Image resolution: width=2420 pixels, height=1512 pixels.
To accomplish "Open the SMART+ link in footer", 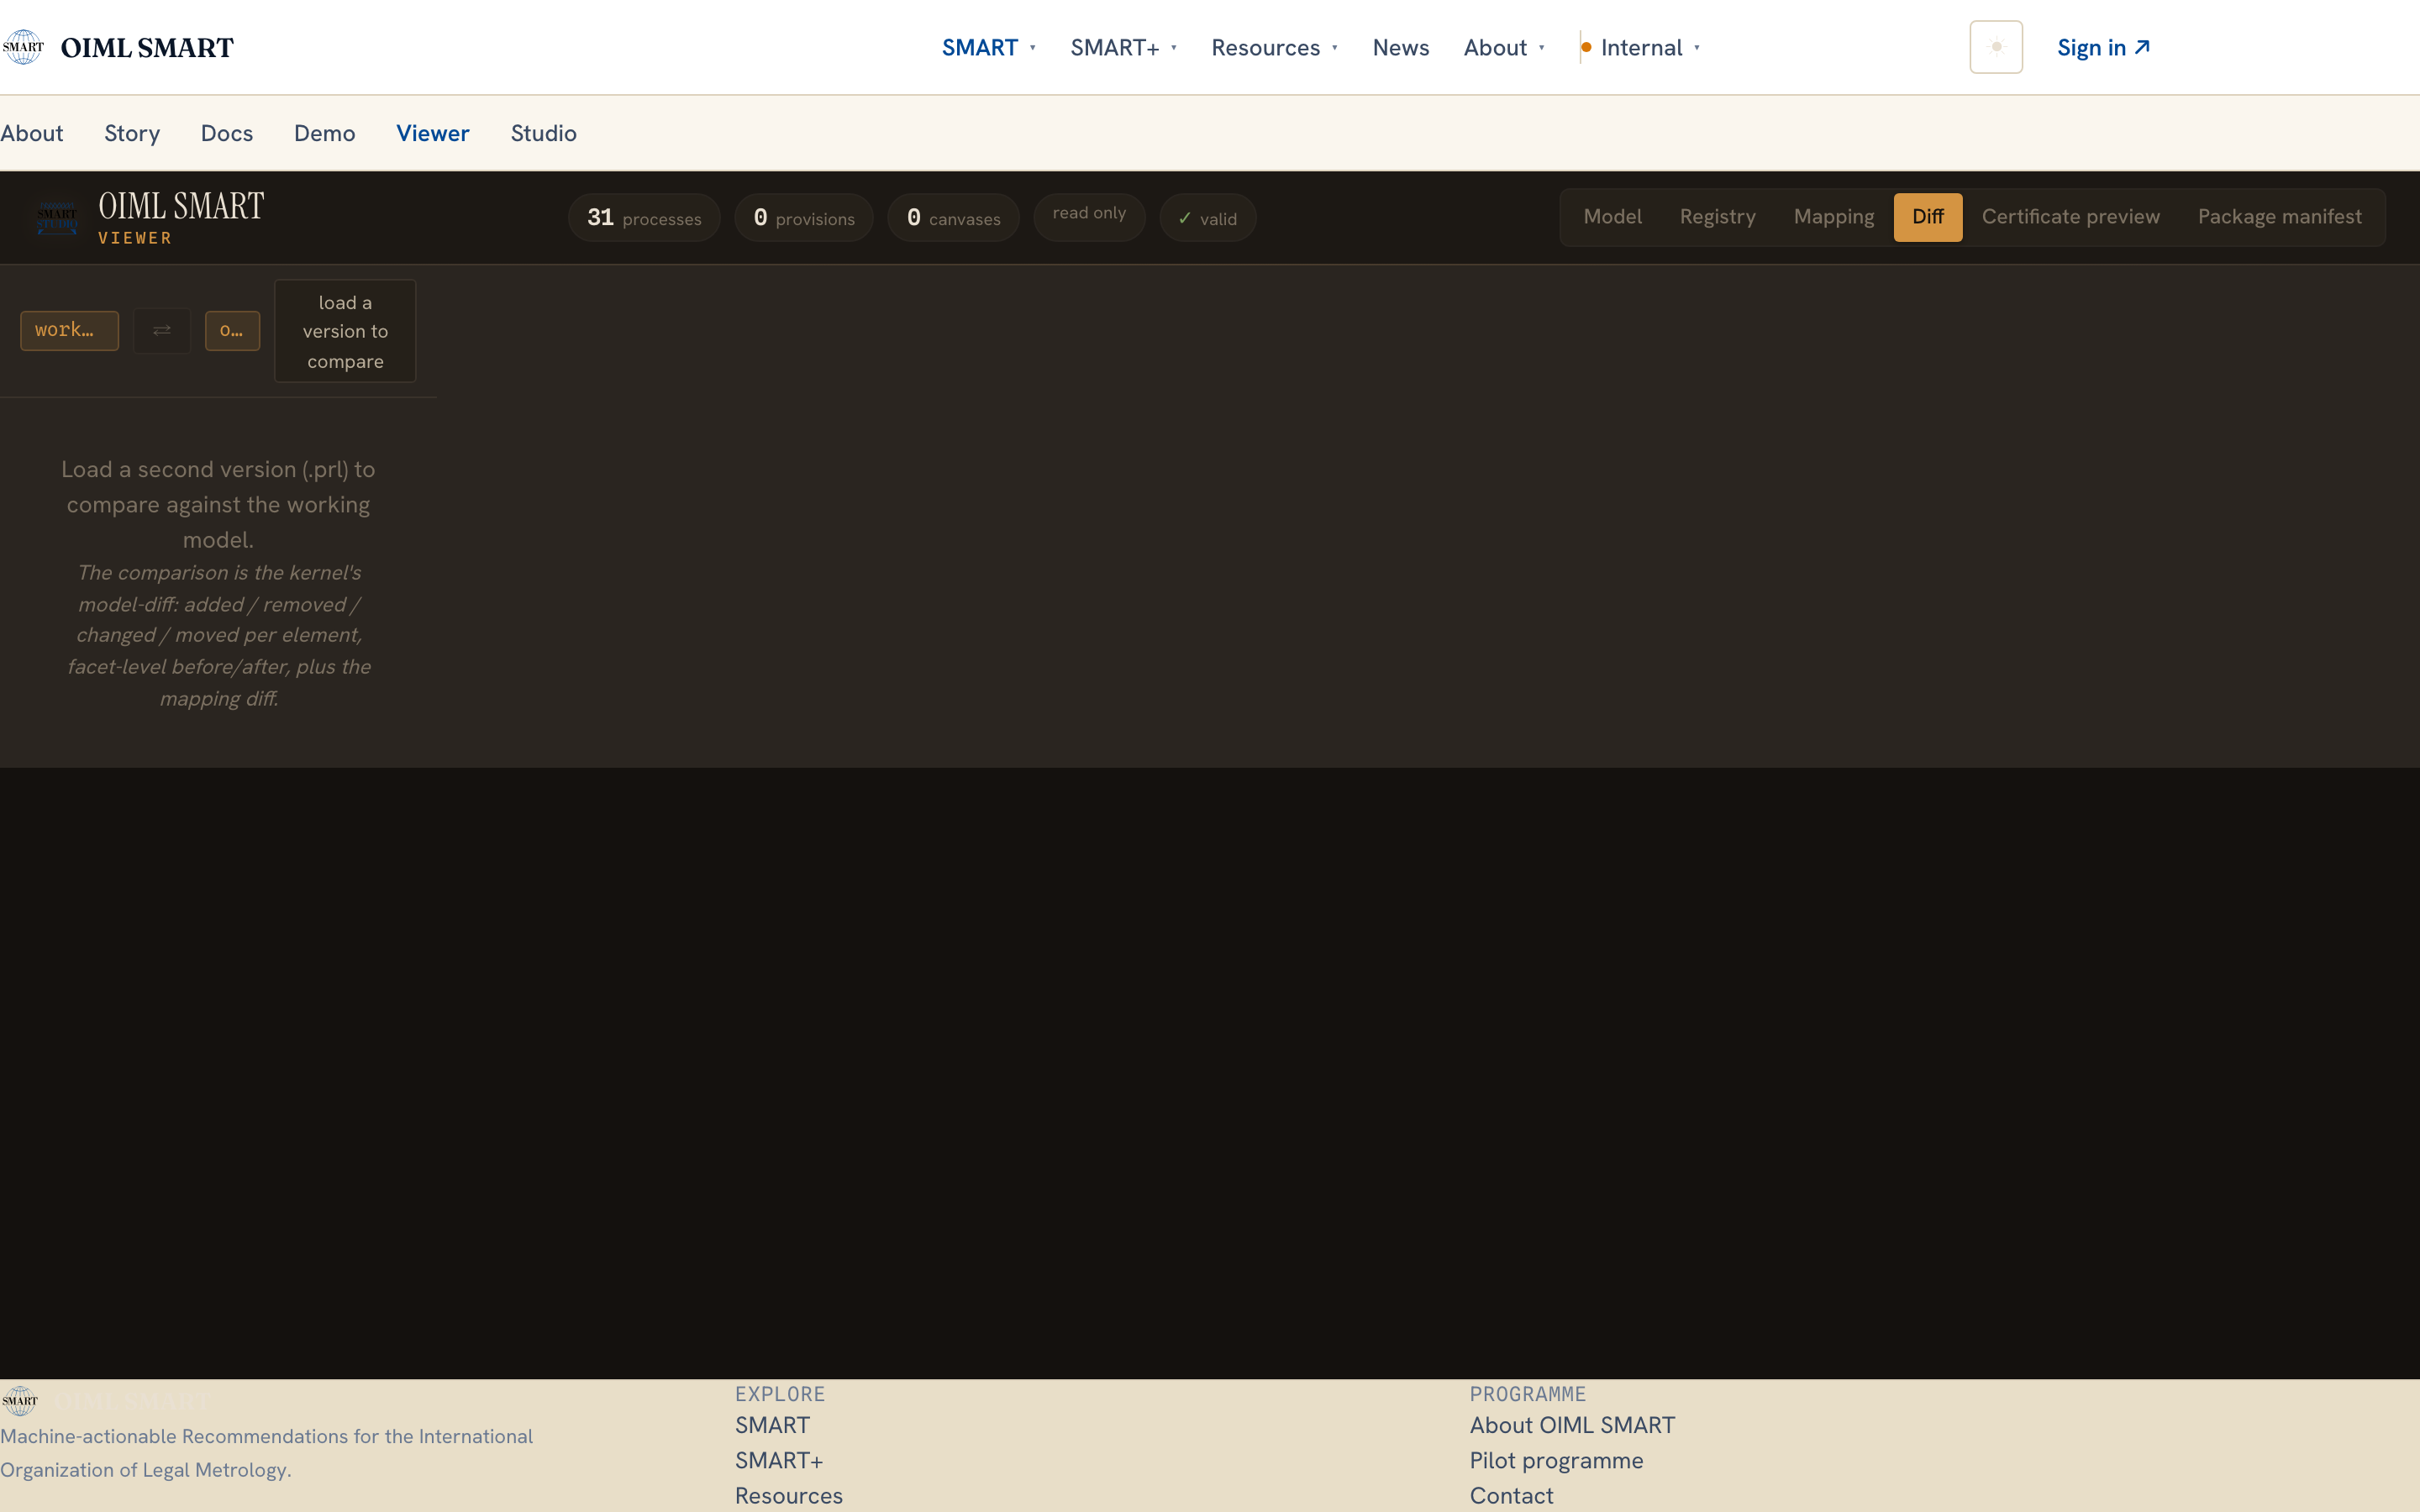I will point(779,1460).
